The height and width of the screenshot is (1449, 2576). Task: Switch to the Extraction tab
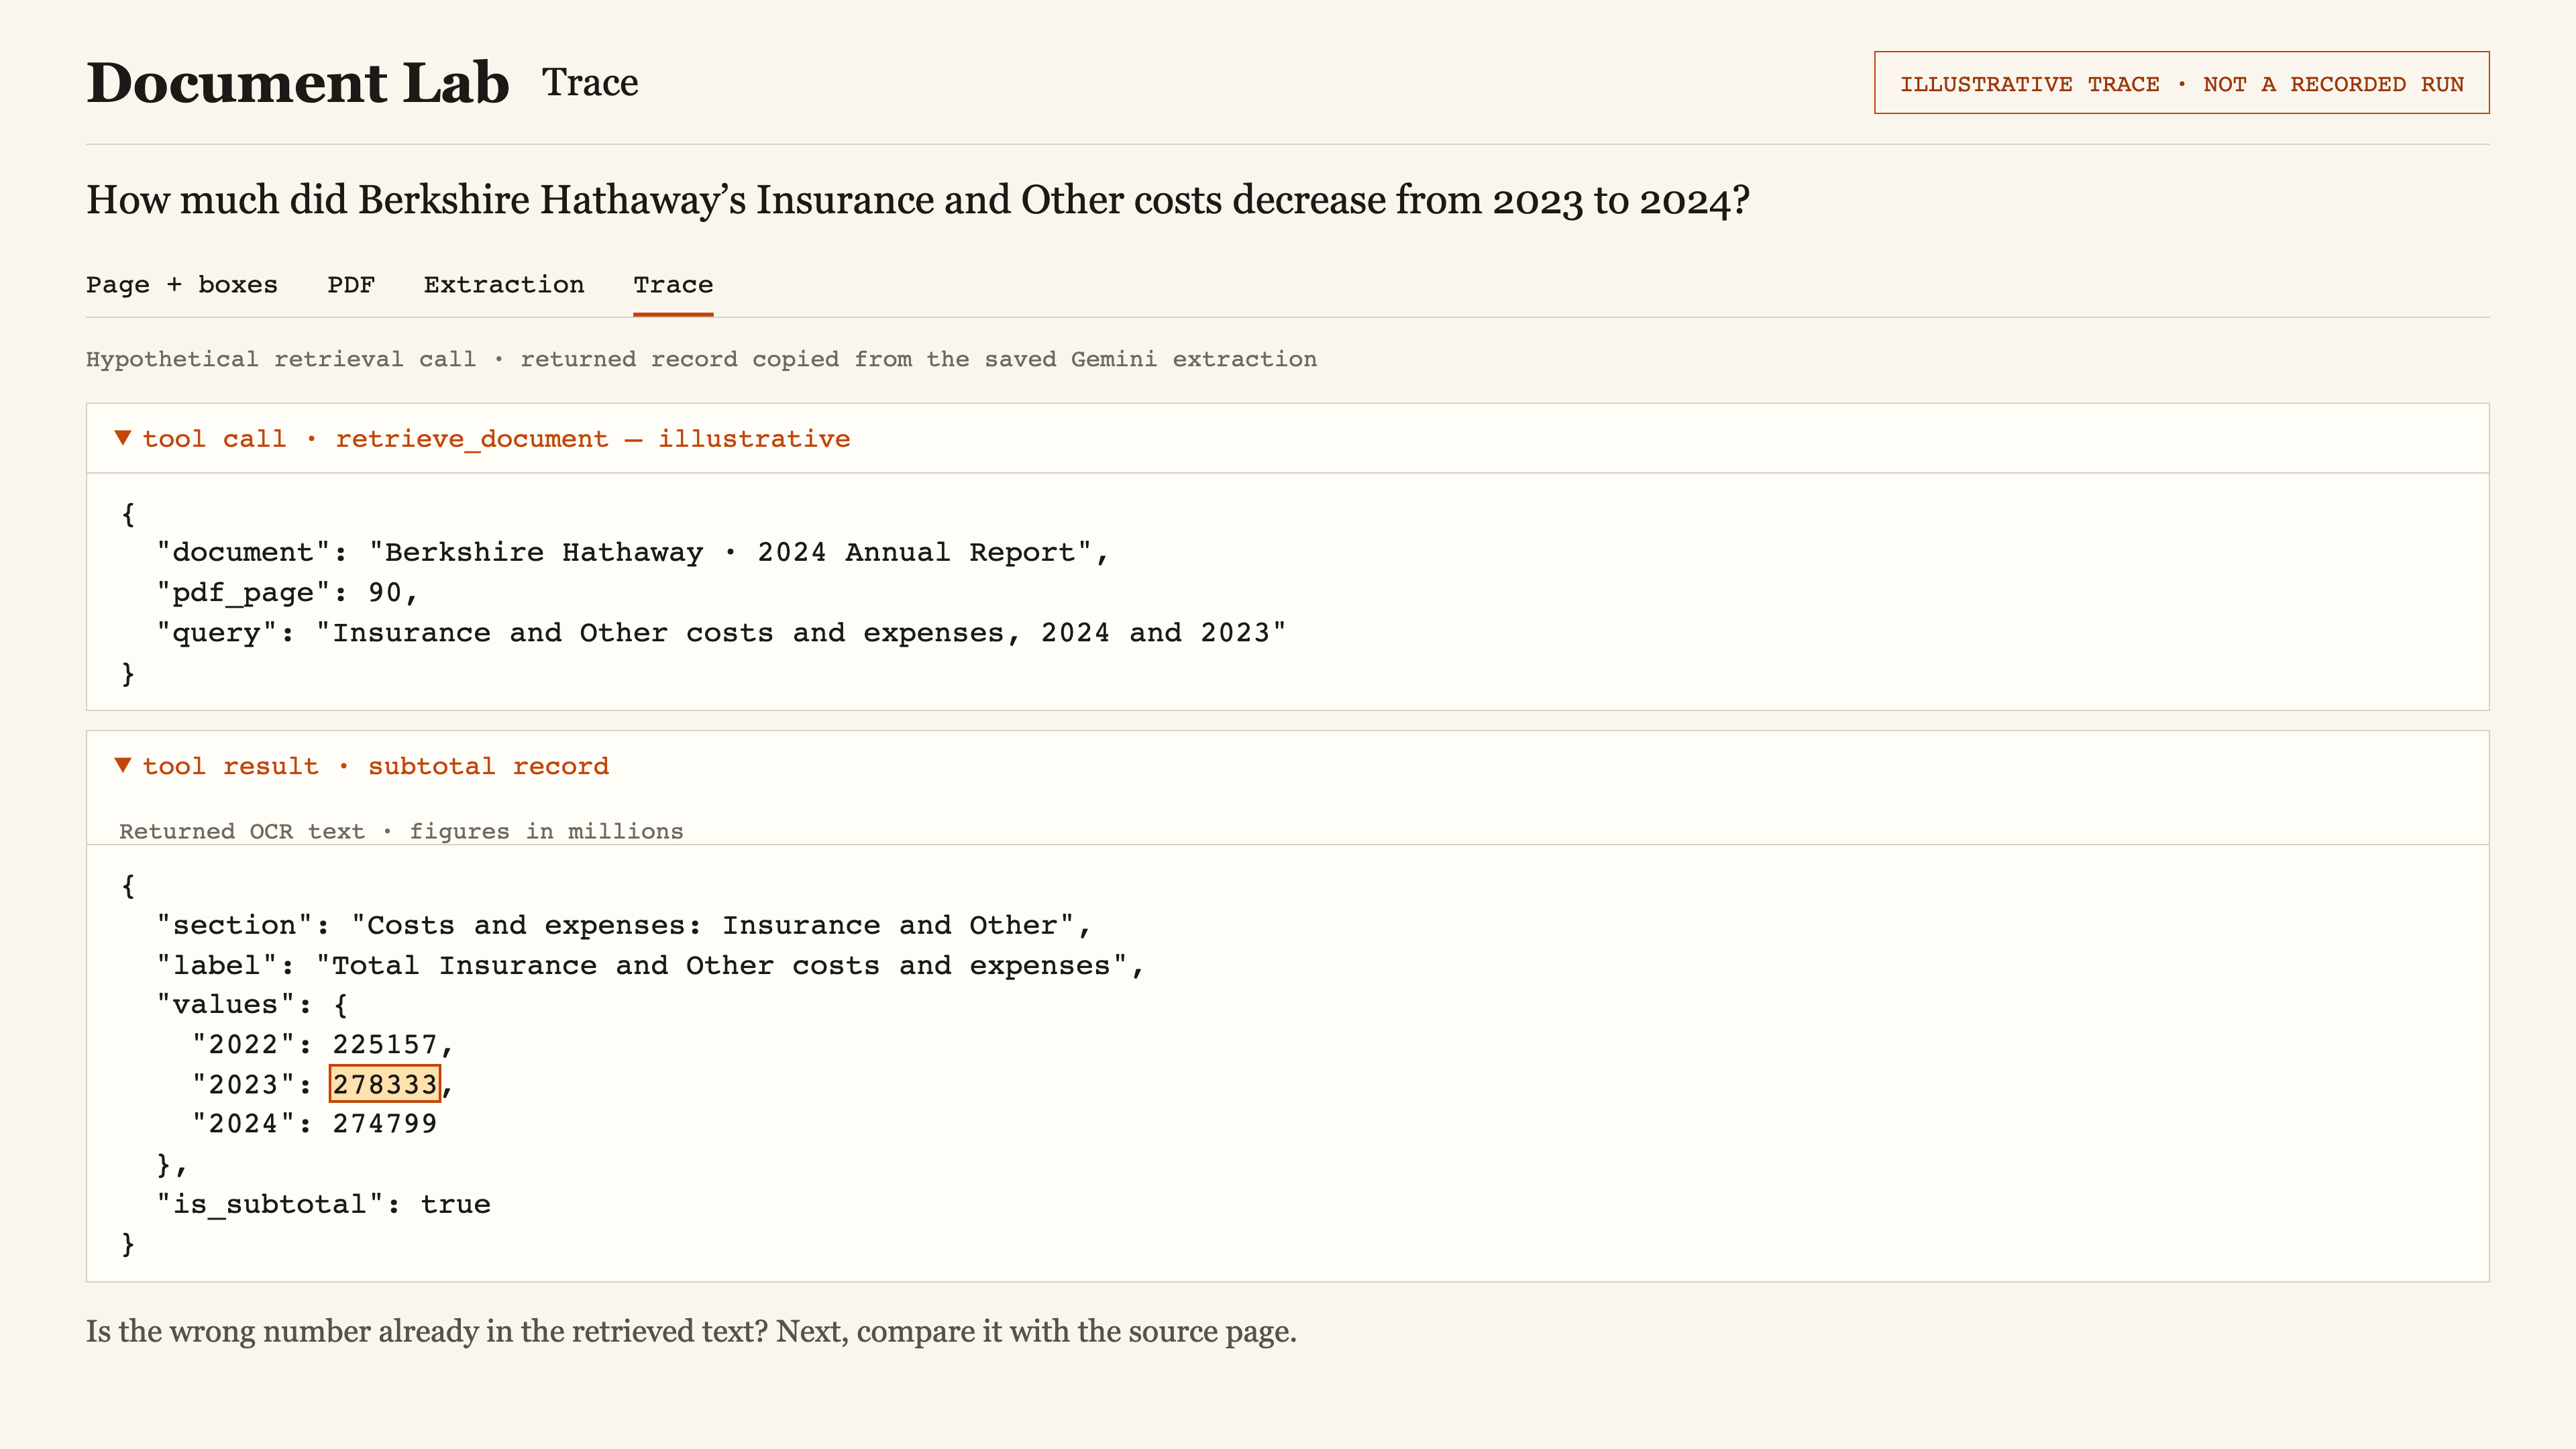pyautogui.click(x=504, y=285)
